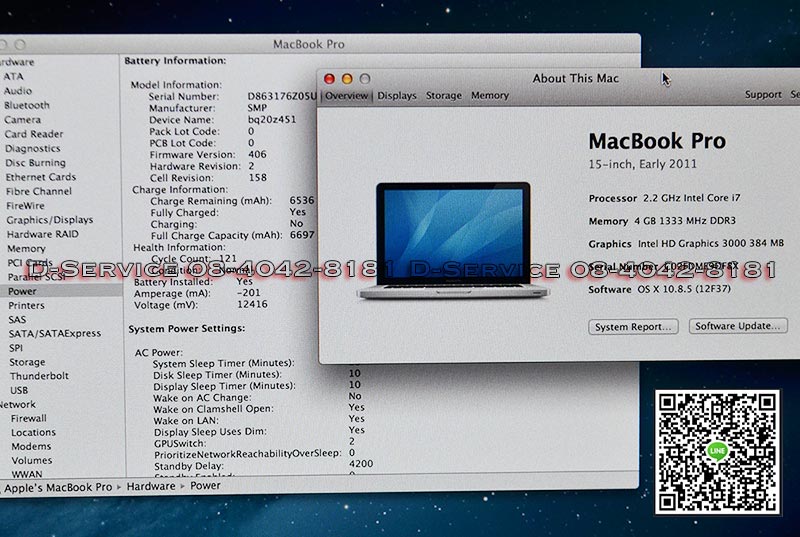Close the About This Mac window

tap(330, 79)
